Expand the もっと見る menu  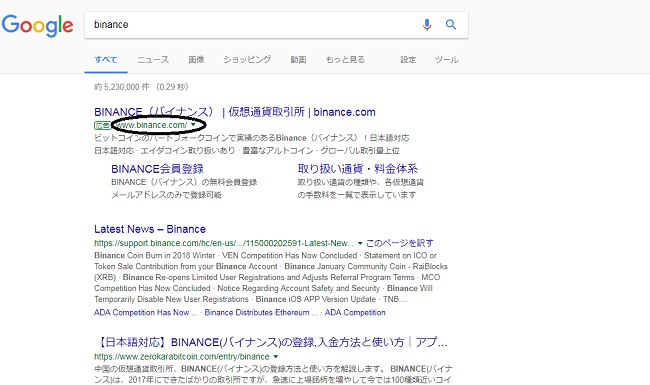click(345, 60)
